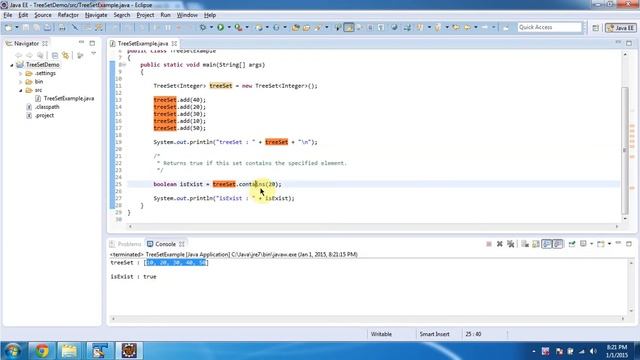
Task: Open Windows Explorer from the taskbar
Action: pos(69,351)
